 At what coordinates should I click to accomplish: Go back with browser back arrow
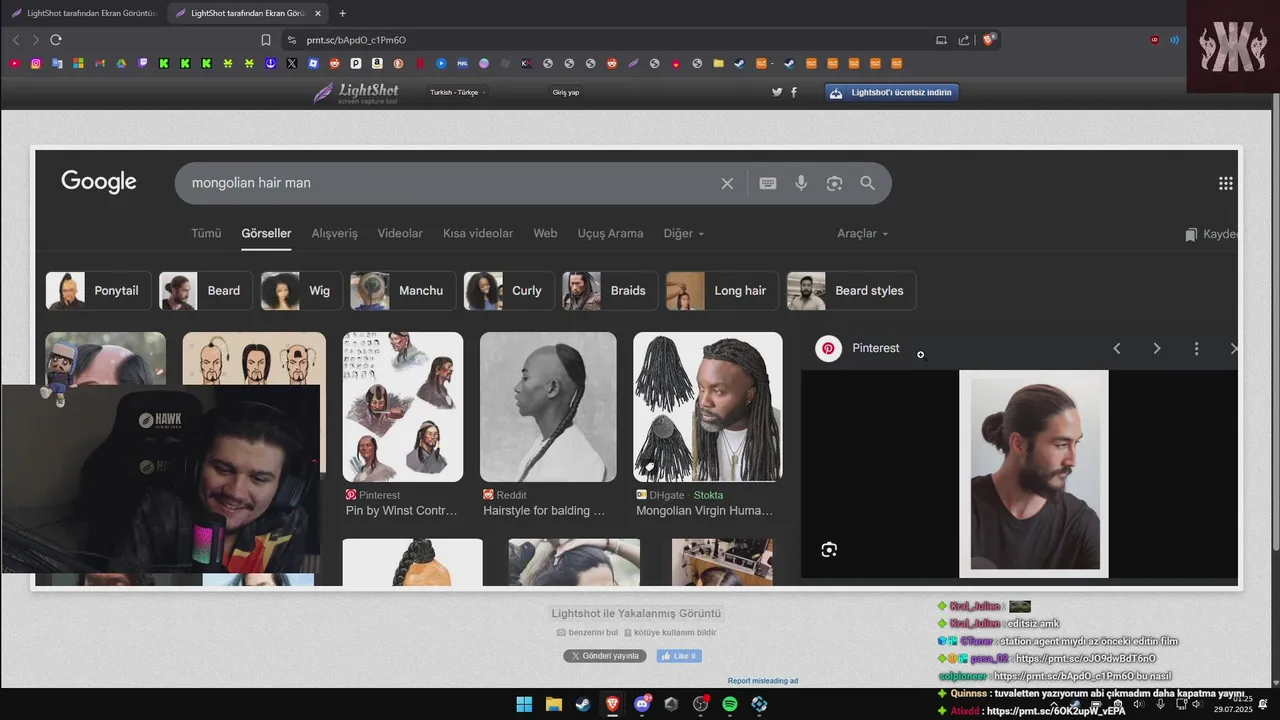(x=16, y=40)
